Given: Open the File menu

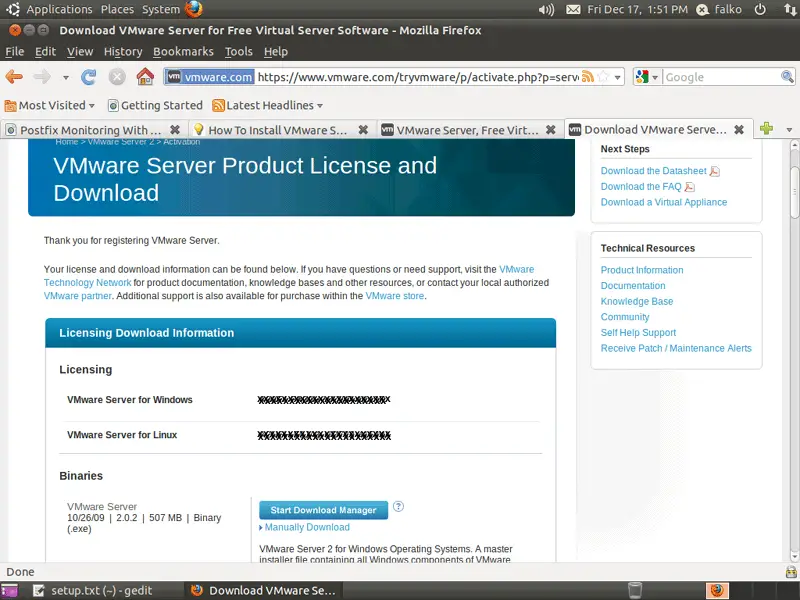Looking at the screenshot, I should point(15,52).
